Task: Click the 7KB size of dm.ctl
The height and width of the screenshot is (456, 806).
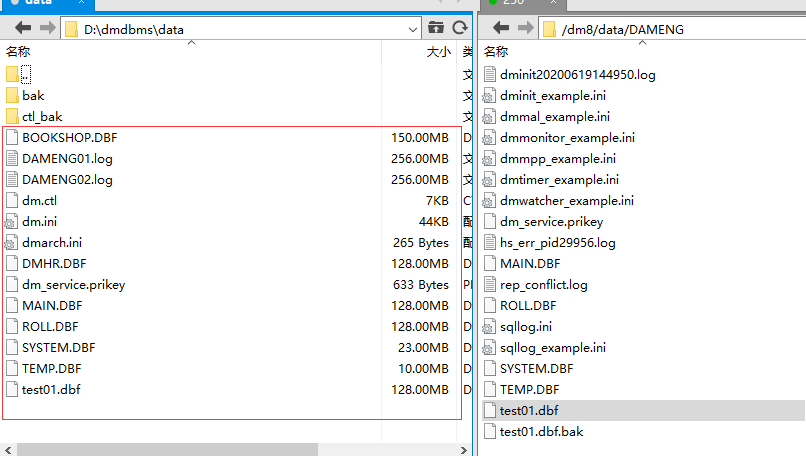Action: [x=437, y=200]
